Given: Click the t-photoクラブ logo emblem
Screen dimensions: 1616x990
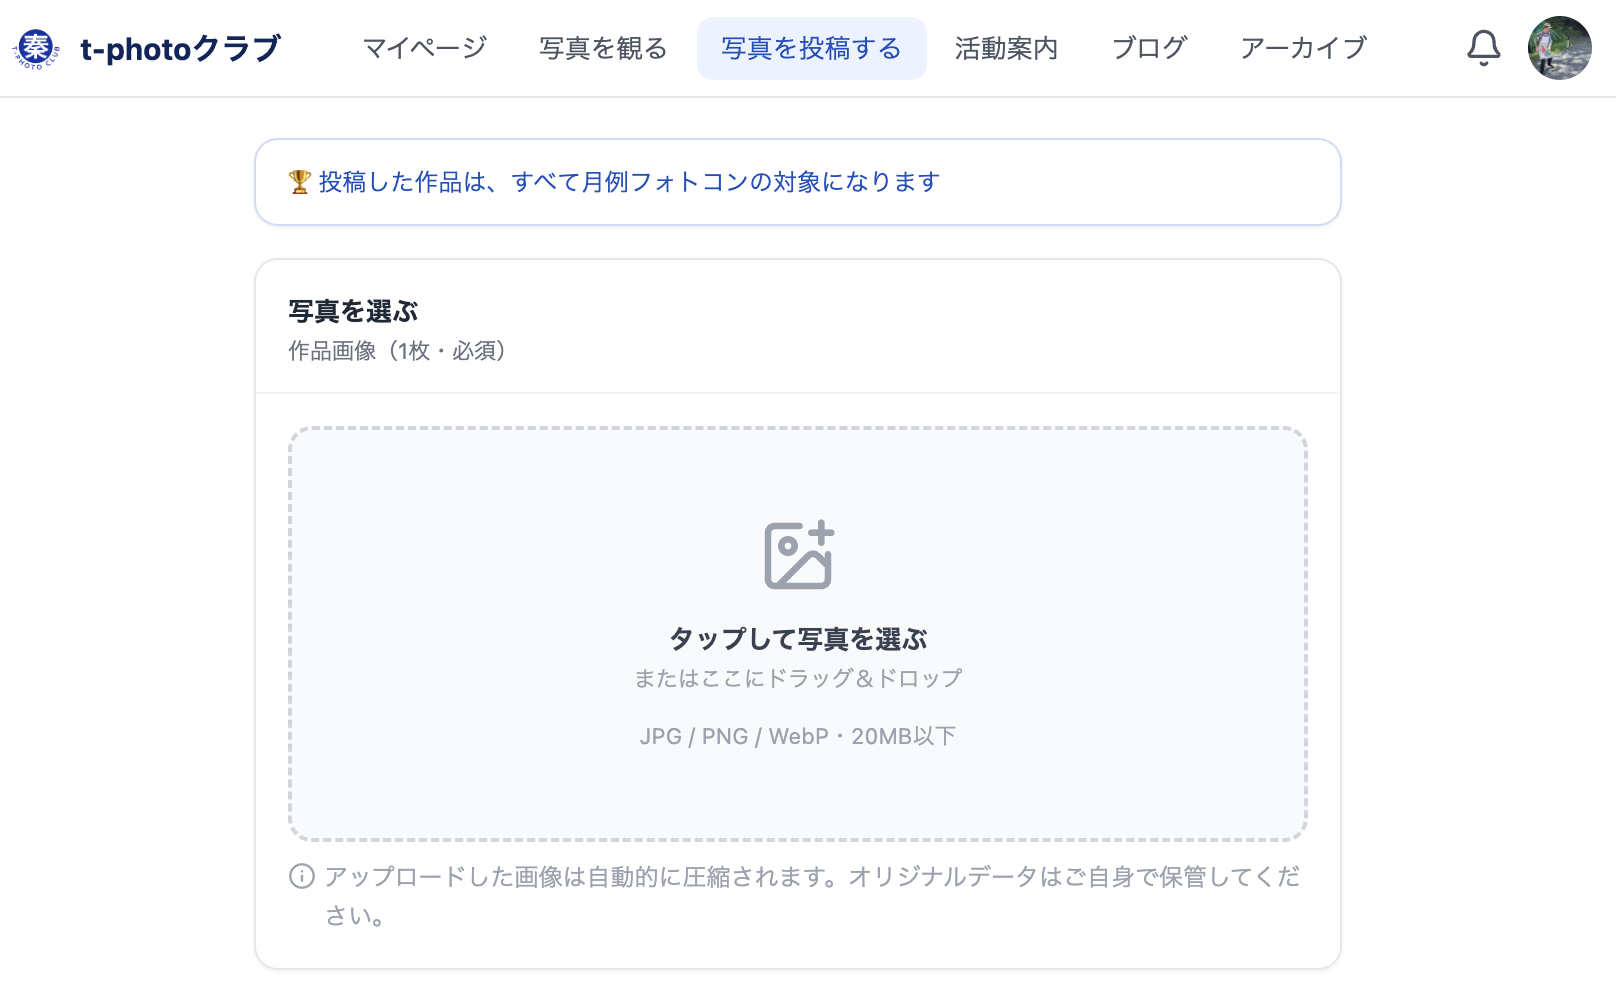Looking at the screenshot, I should [x=36, y=48].
